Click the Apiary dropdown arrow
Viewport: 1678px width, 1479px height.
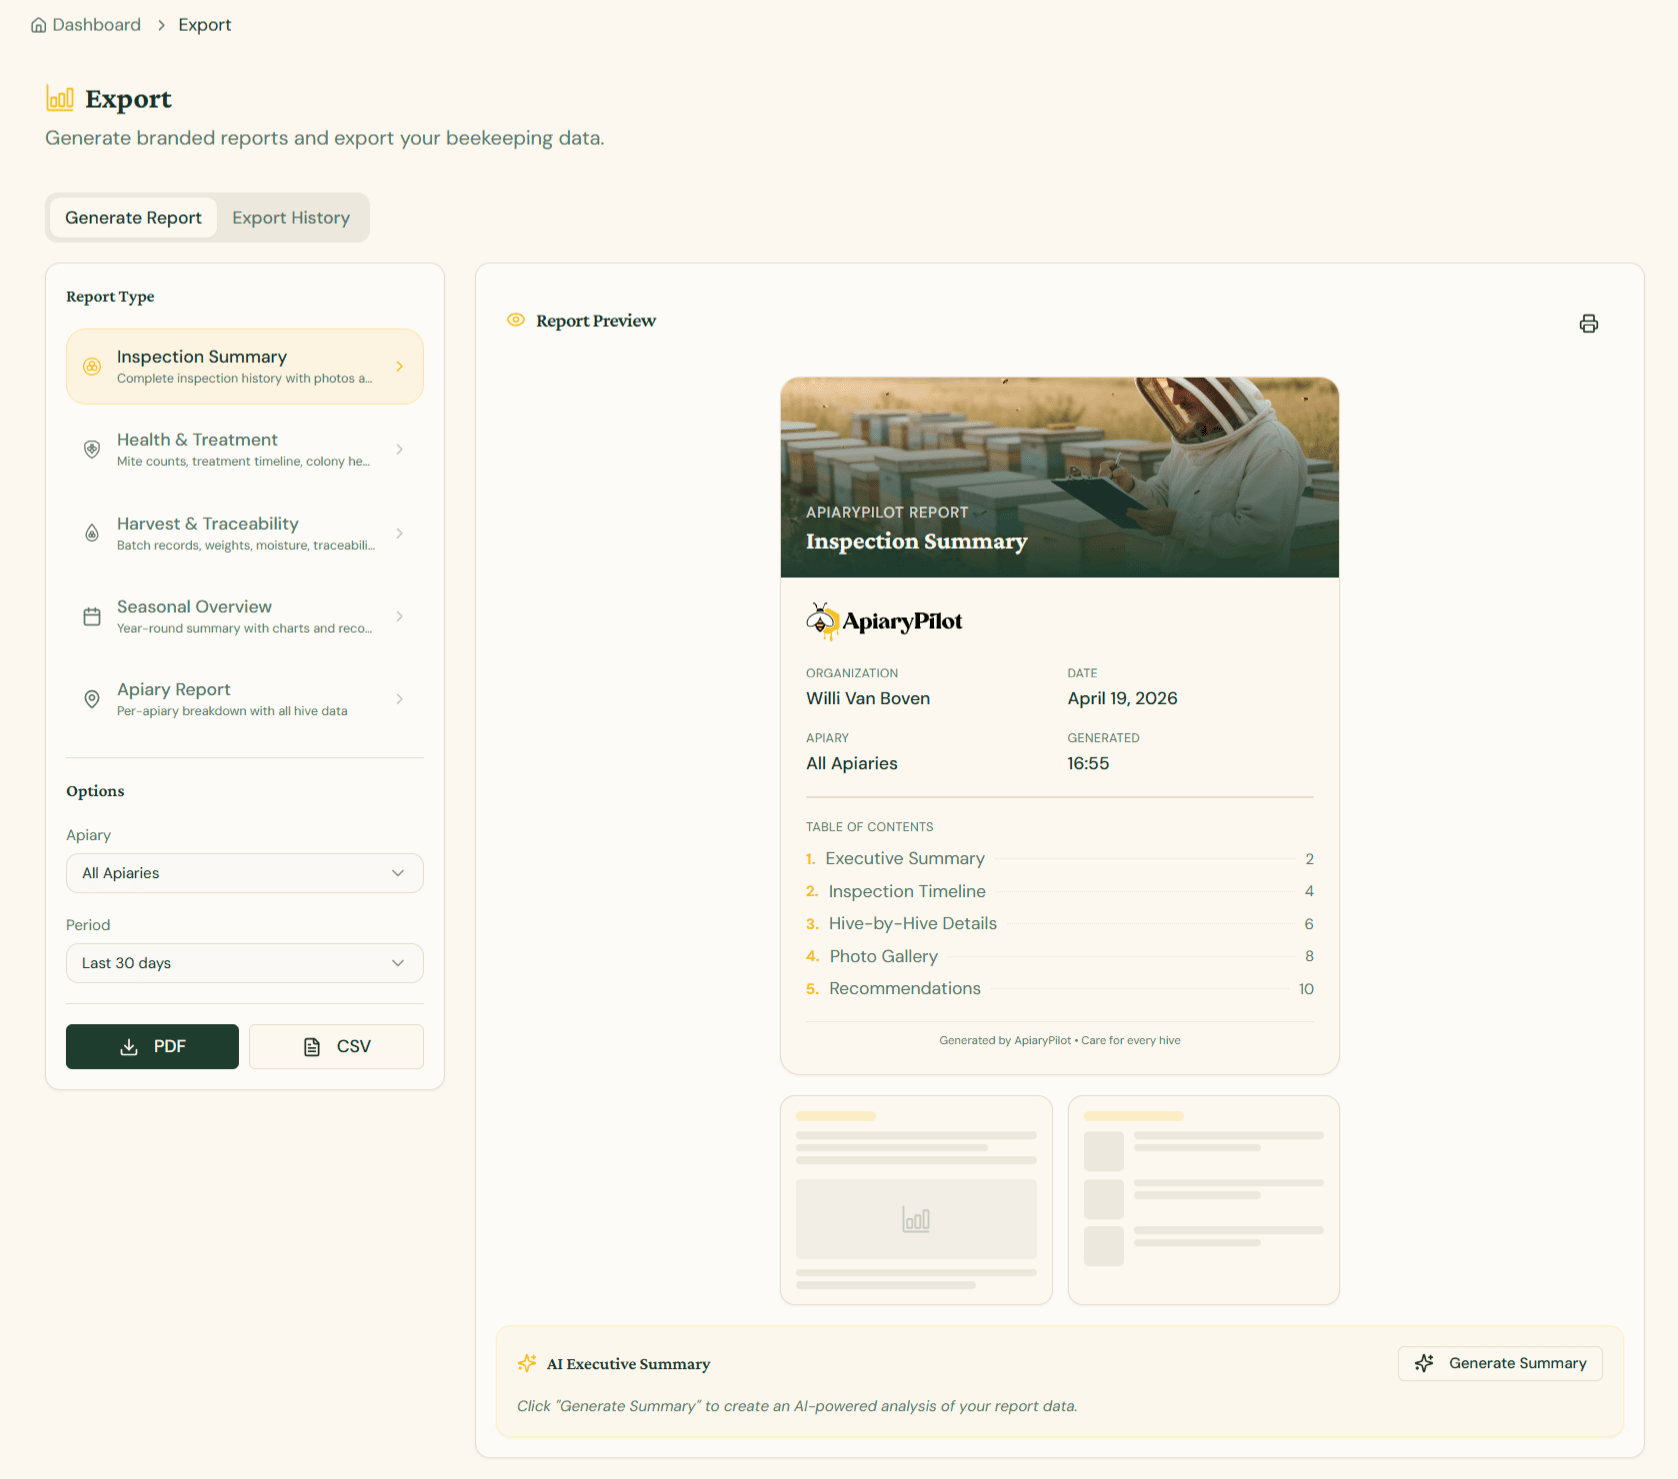(x=398, y=873)
